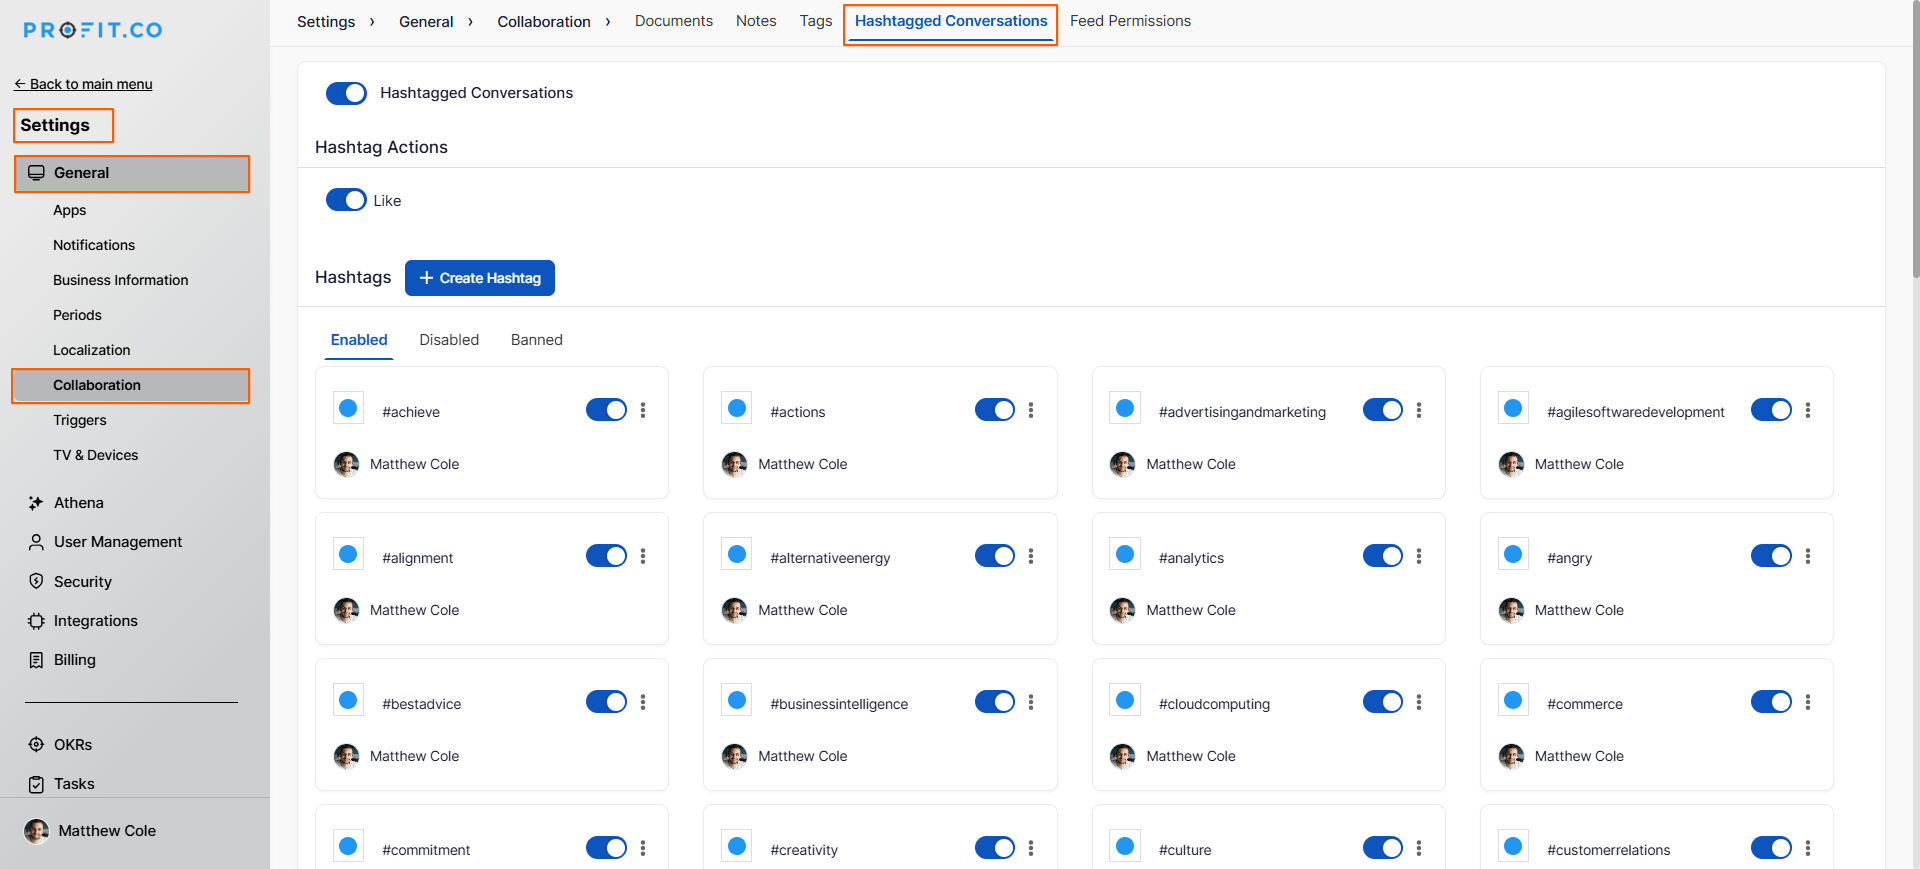Turn off the Like hashtag action

(x=346, y=200)
